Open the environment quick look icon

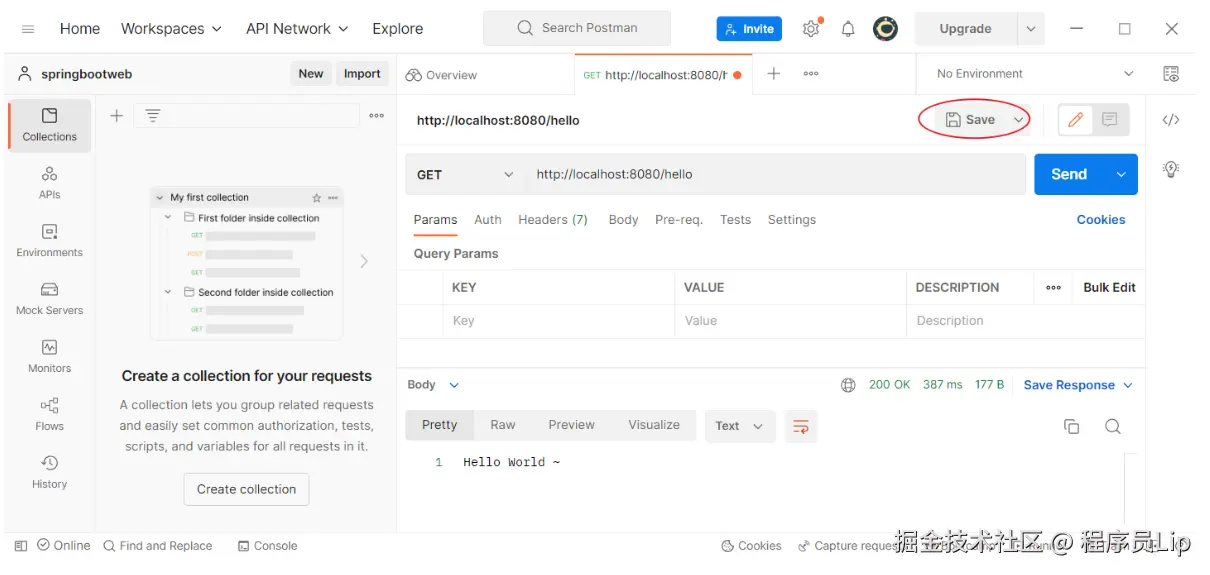click(1171, 74)
